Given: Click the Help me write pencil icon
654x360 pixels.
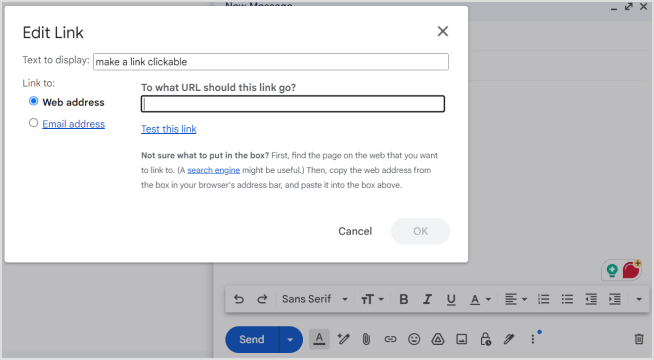Looking at the screenshot, I should pos(343,339).
